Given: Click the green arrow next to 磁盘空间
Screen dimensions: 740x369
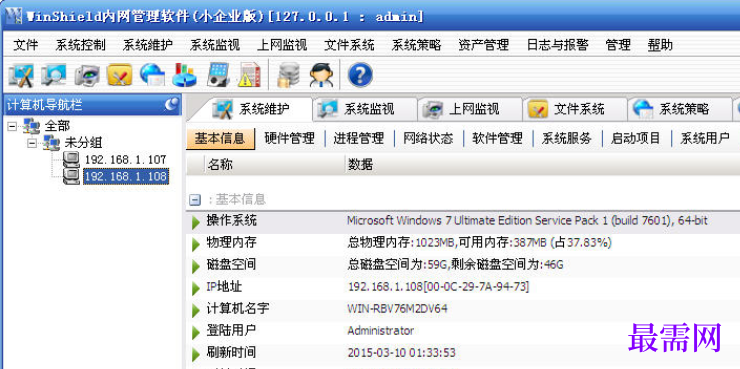Looking at the screenshot, I should (196, 266).
